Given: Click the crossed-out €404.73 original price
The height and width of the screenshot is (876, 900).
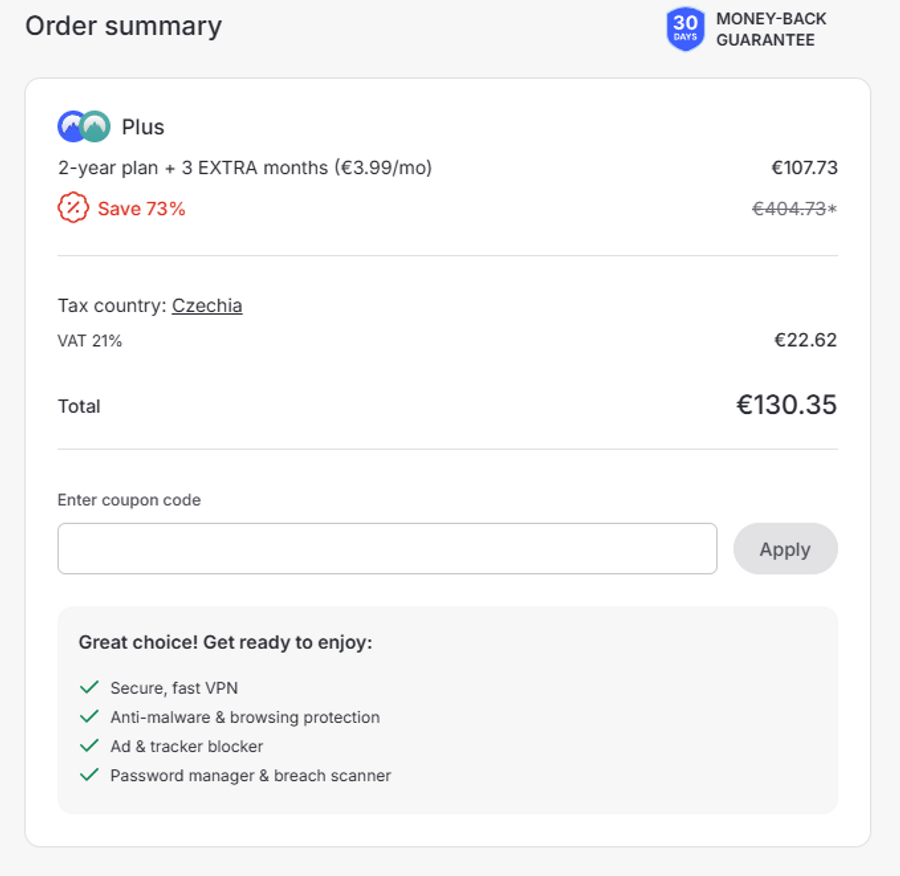Looking at the screenshot, I should (x=789, y=209).
